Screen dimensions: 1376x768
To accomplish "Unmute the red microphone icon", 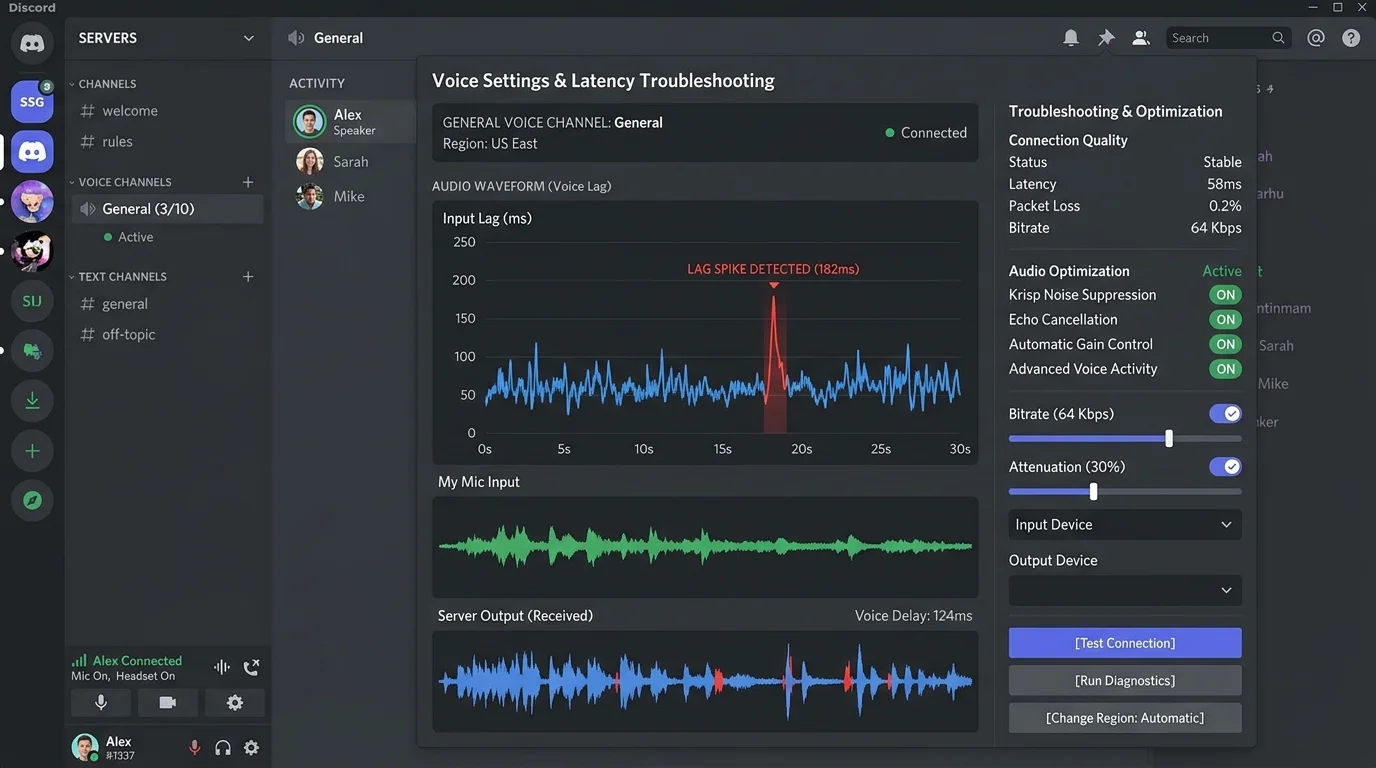I will click(195, 748).
